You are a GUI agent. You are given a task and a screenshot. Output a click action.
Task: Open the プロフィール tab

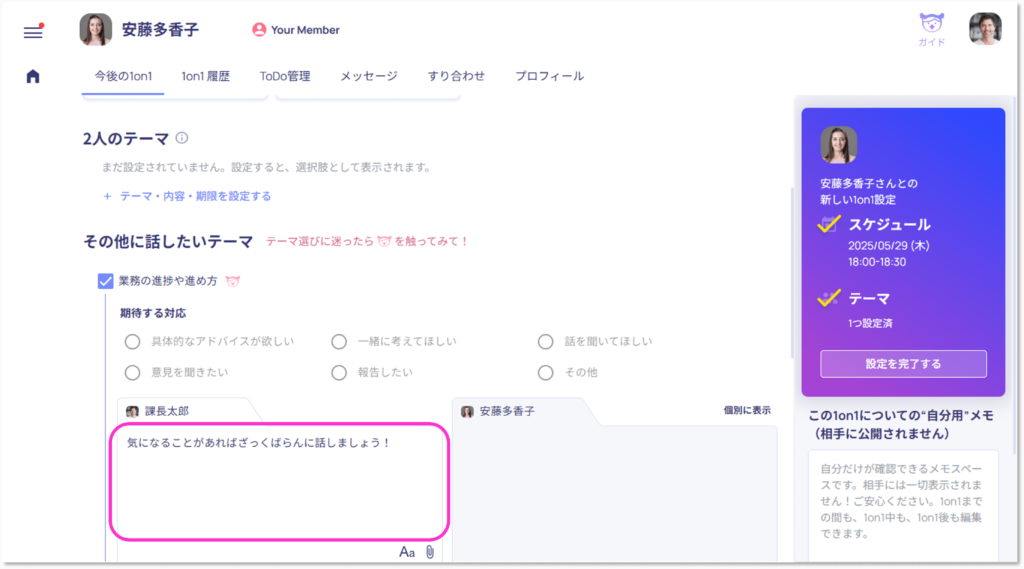(549, 76)
